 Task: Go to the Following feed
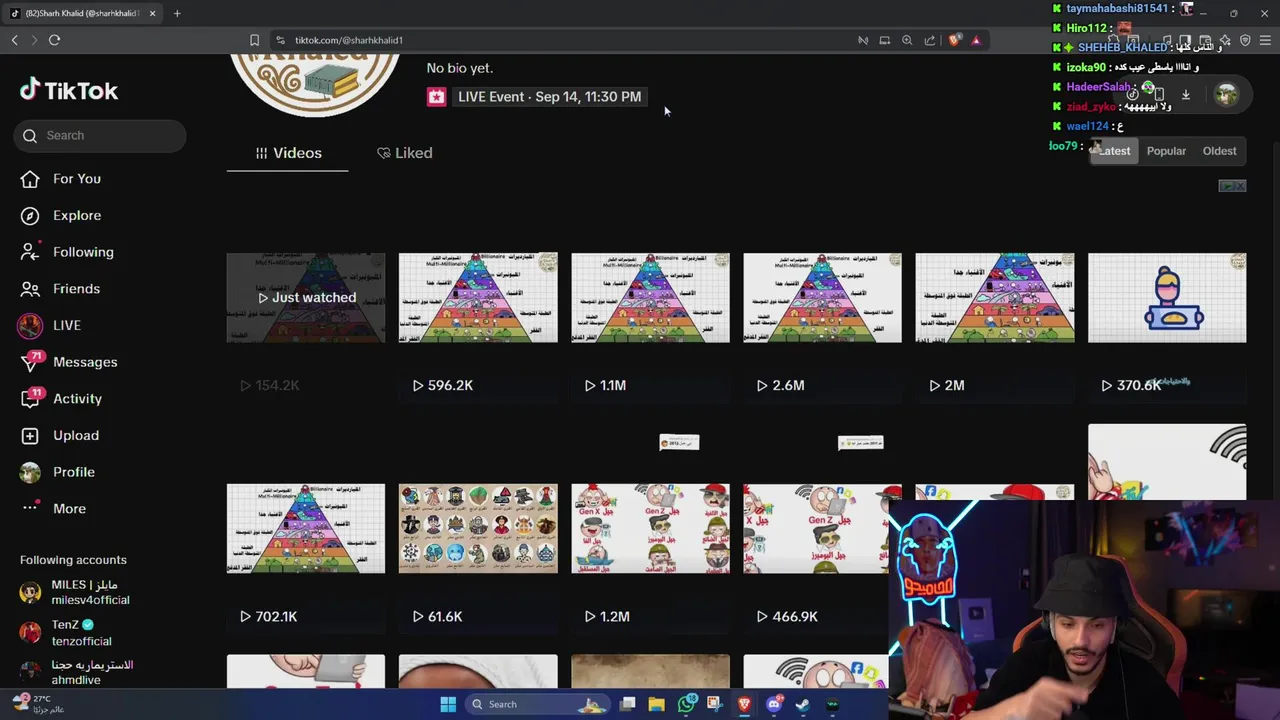68,252
